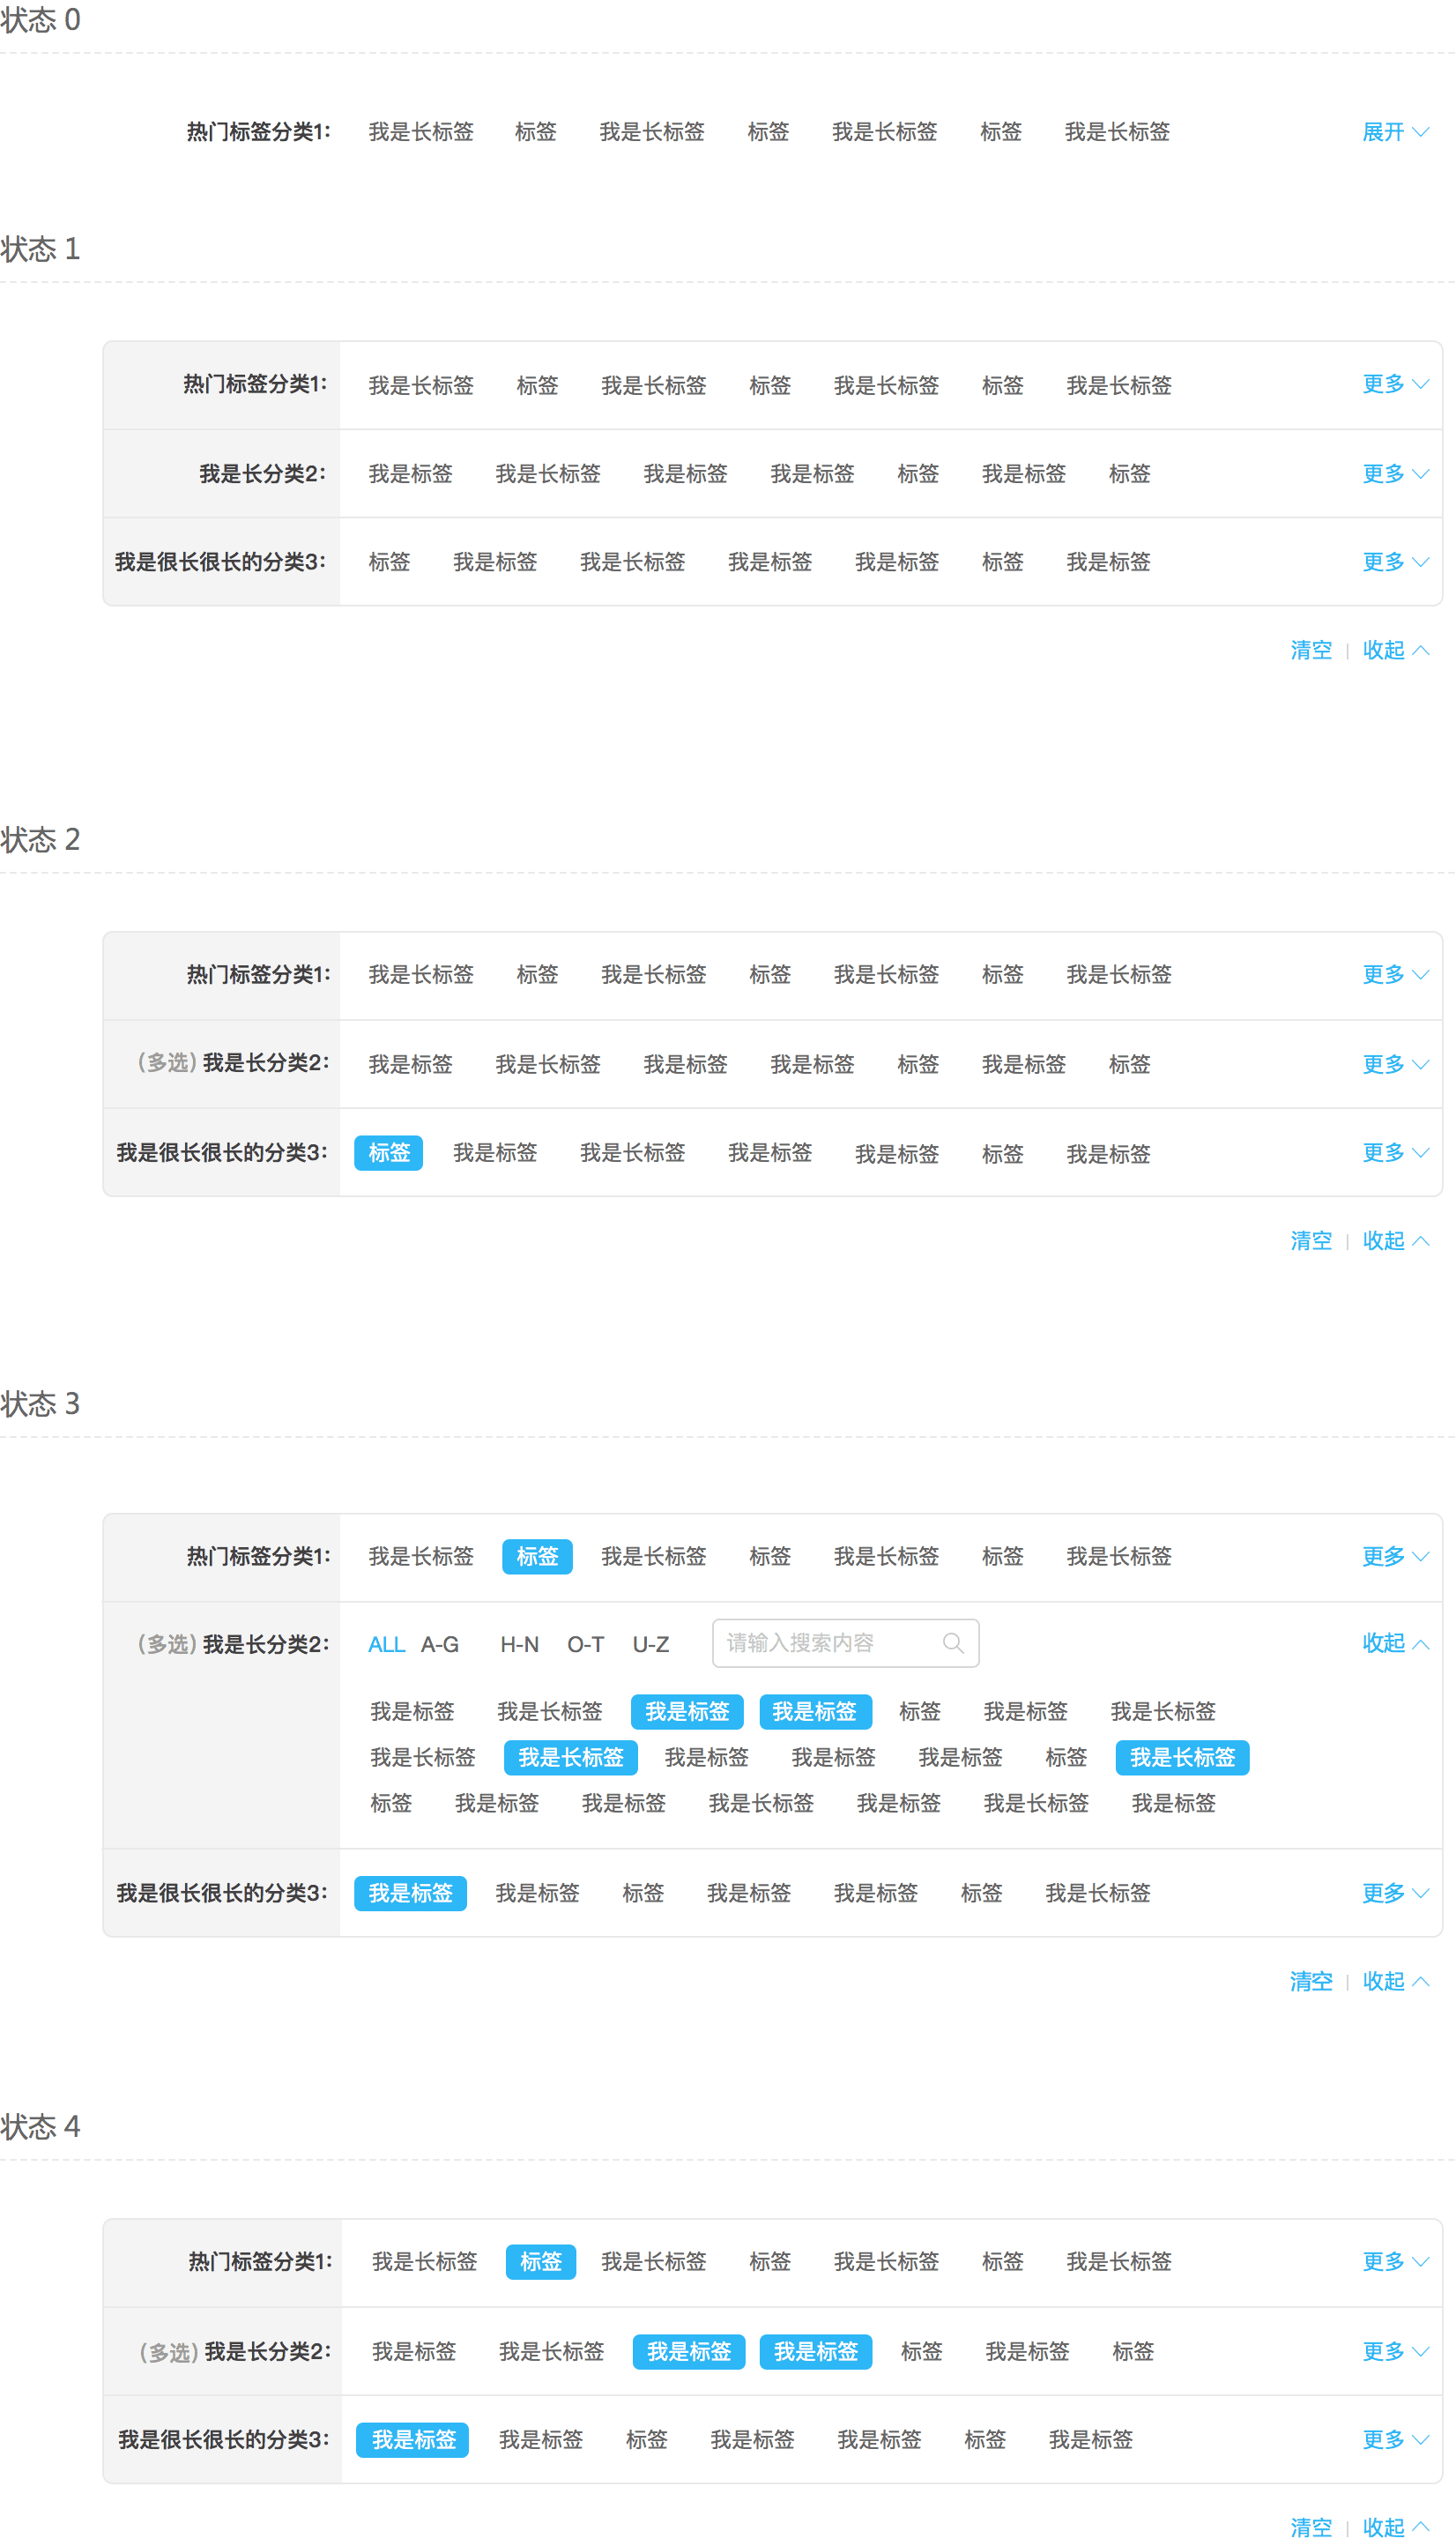Click the 我是很长很长的分类3: label in 状态 4
1456x2546 pixels.
click(223, 2440)
